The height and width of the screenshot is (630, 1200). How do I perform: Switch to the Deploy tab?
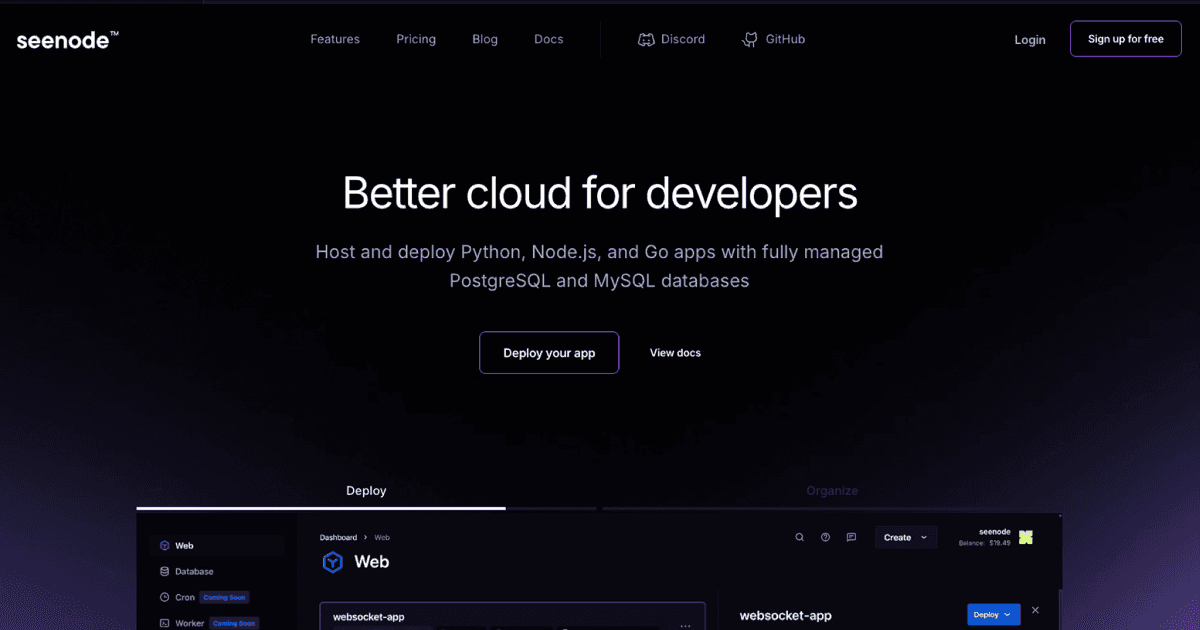[366, 491]
